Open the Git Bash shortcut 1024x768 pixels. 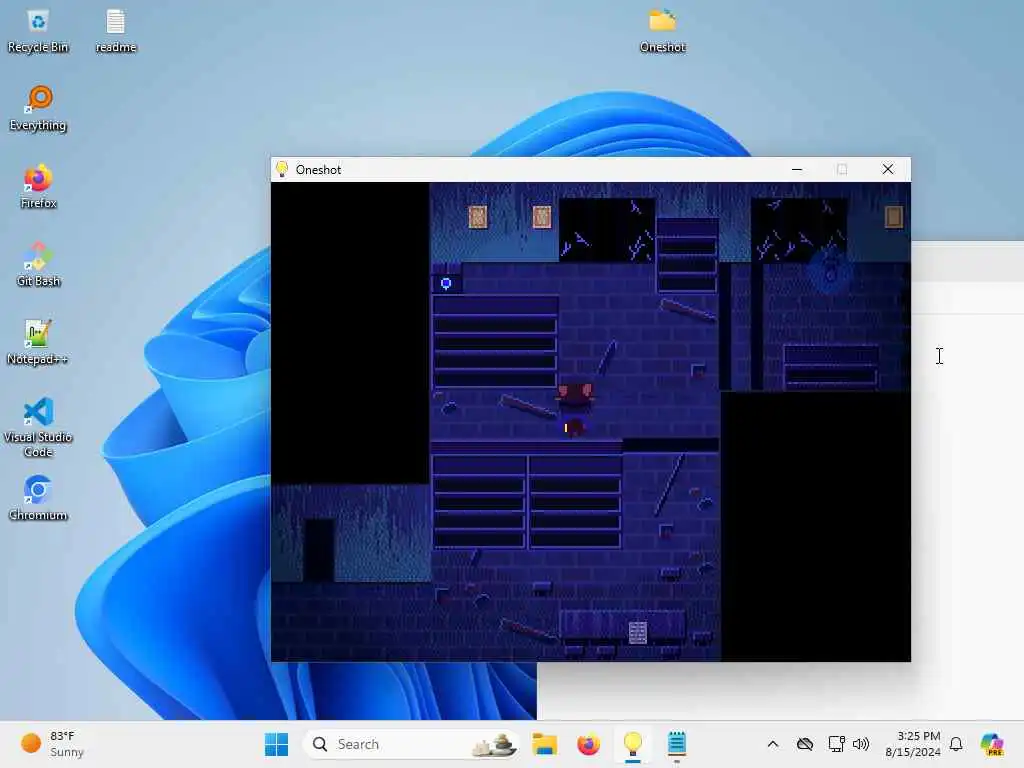pyautogui.click(x=38, y=264)
